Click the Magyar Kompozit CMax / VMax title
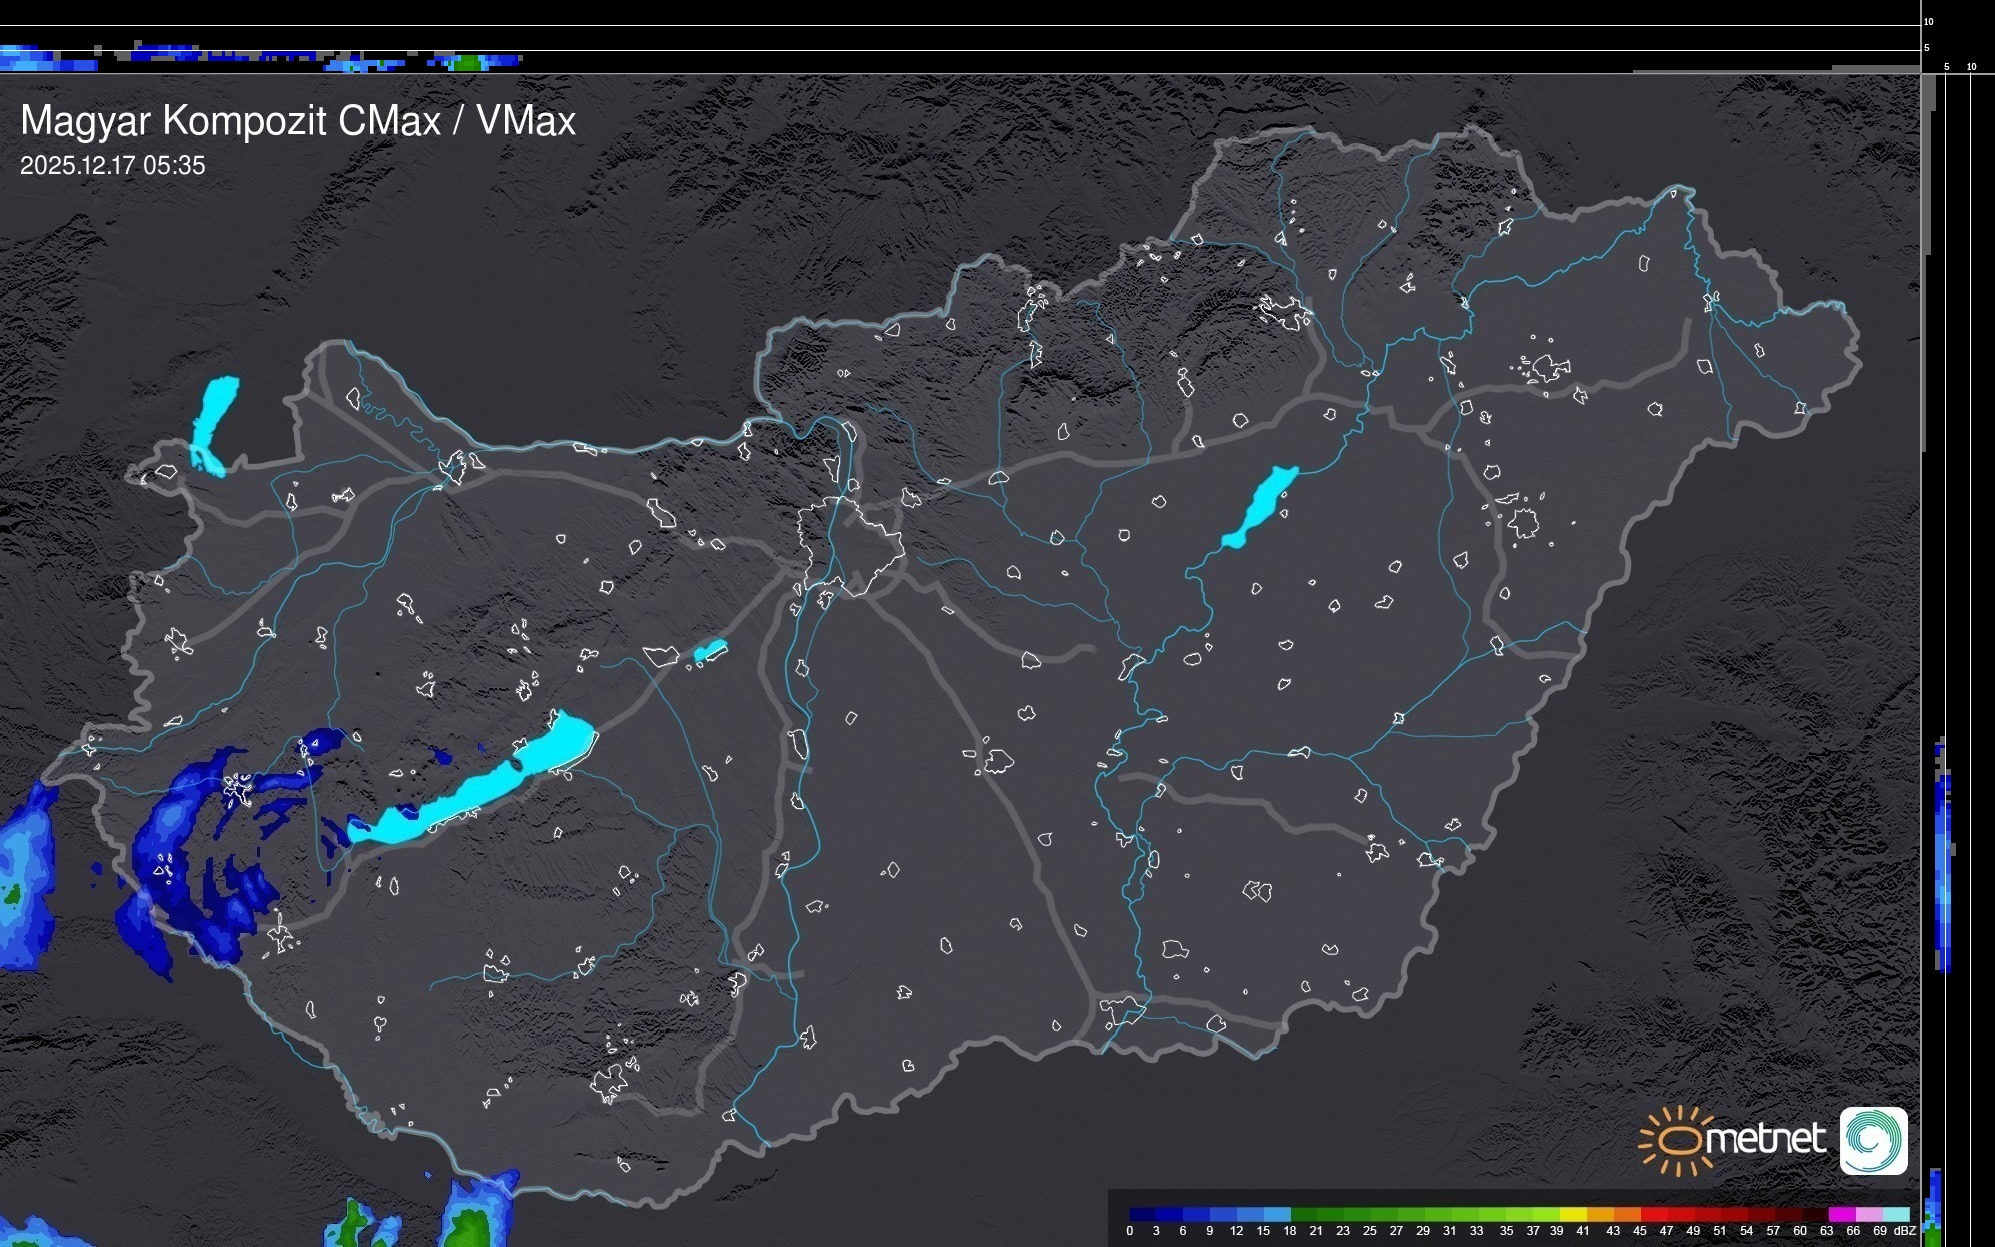 (298, 121)
